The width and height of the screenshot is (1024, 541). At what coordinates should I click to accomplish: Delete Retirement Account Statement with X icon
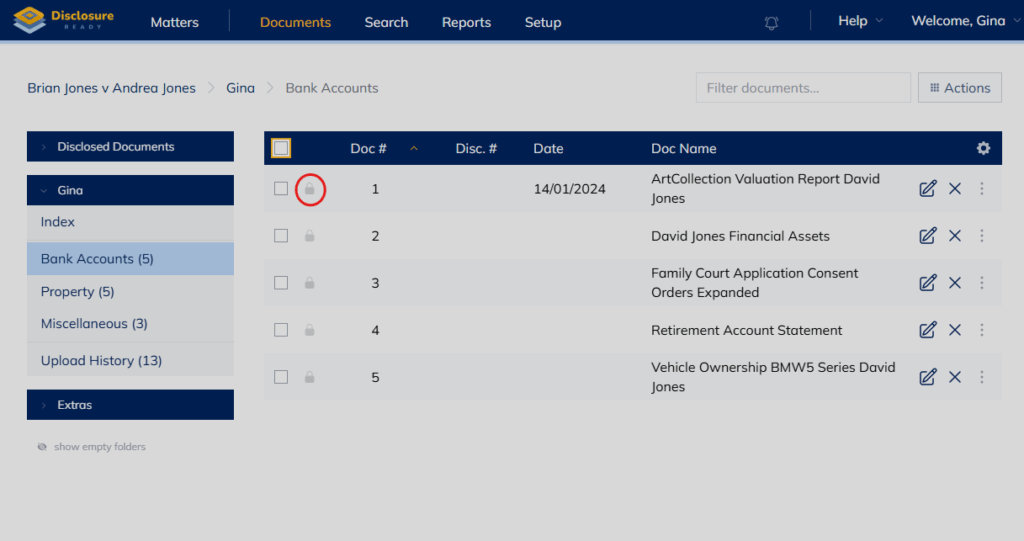point(955,330)
